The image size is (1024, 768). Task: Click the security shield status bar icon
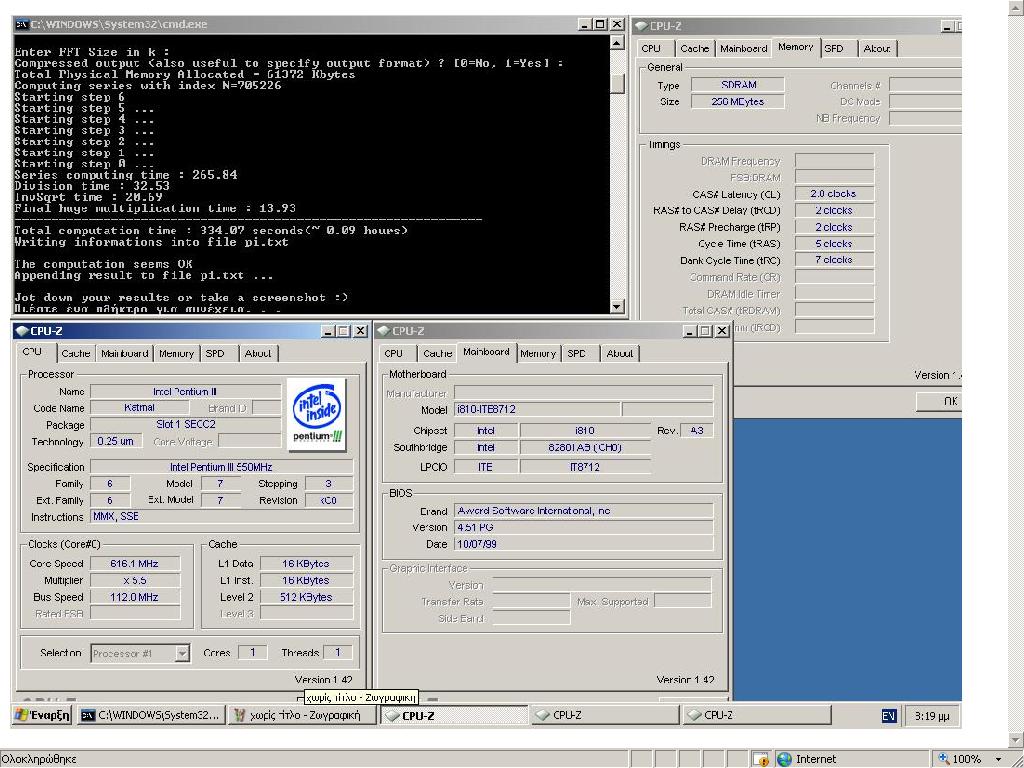[x=761, y=759]
